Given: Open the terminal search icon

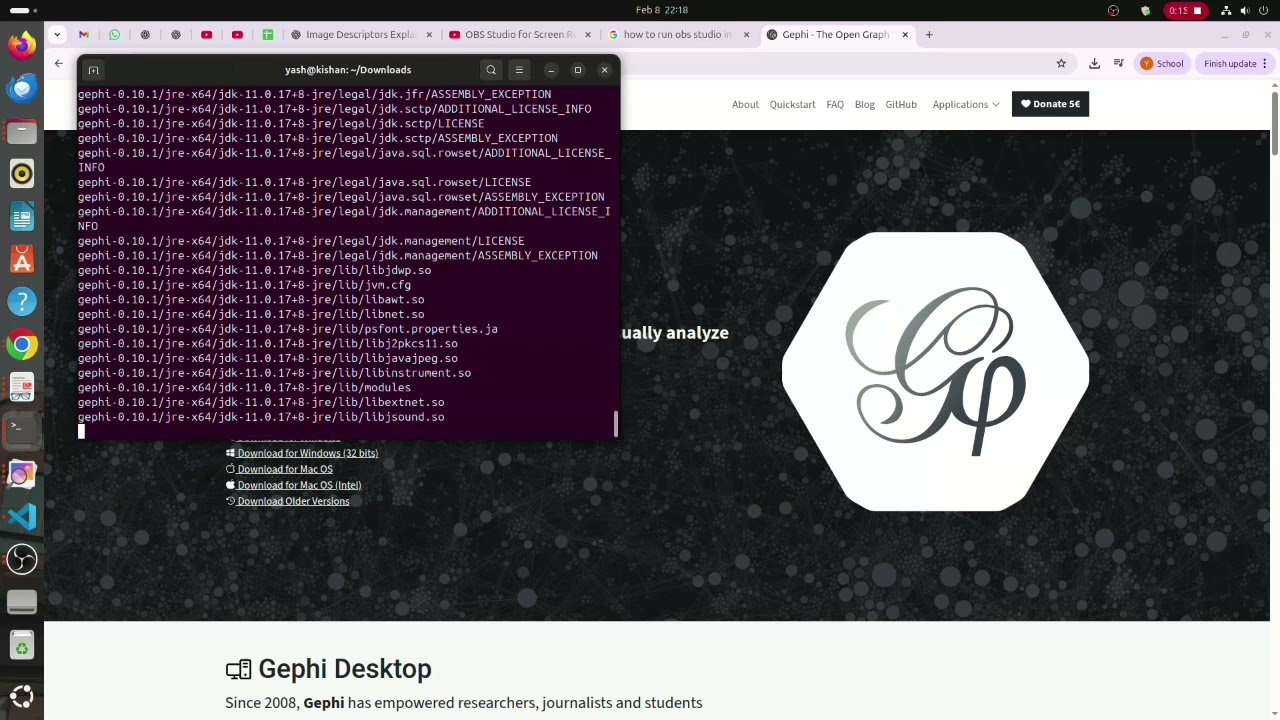Looking at the screenshot, I should [x=491, y=70].
